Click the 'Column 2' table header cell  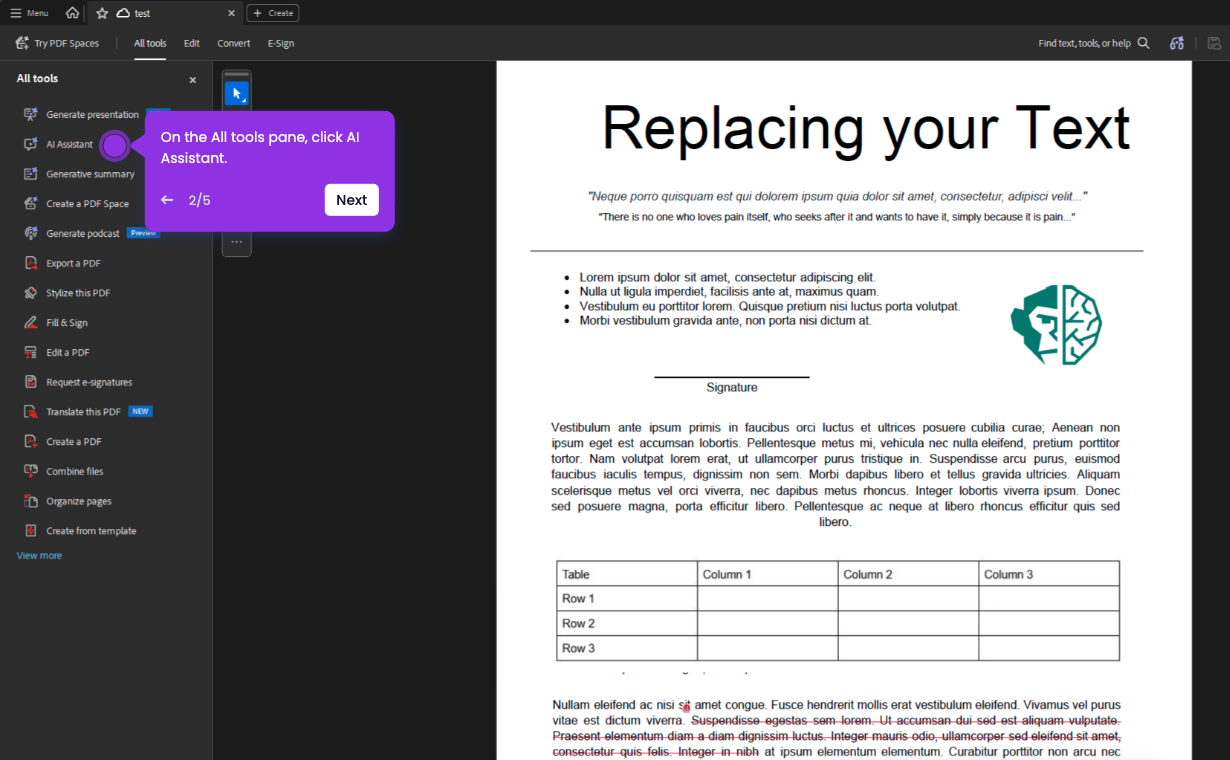(x=908, y=574)
